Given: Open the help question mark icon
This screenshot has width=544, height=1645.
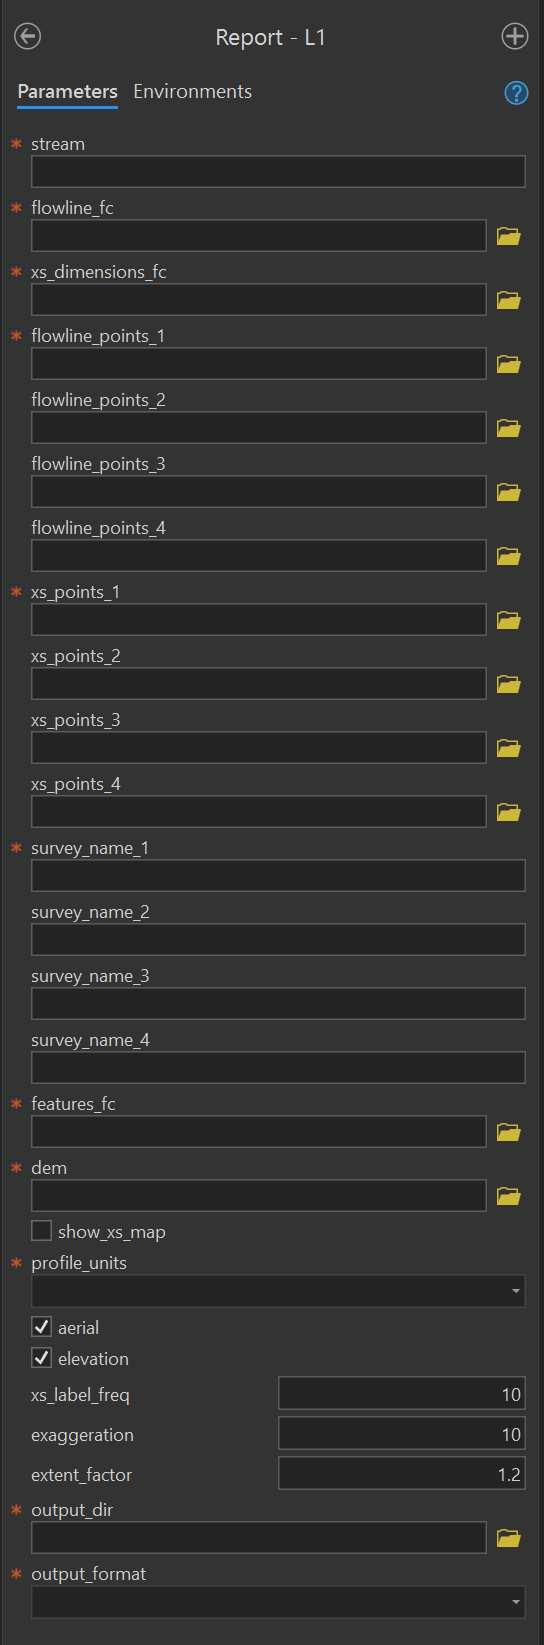Looking at the screenshot, I should [x=516, y=93].
